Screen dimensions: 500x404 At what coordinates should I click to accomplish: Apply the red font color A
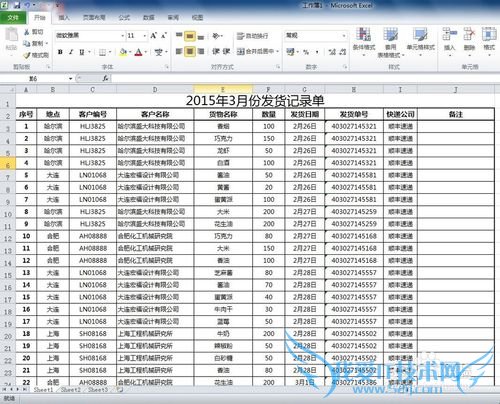[139, 52]
